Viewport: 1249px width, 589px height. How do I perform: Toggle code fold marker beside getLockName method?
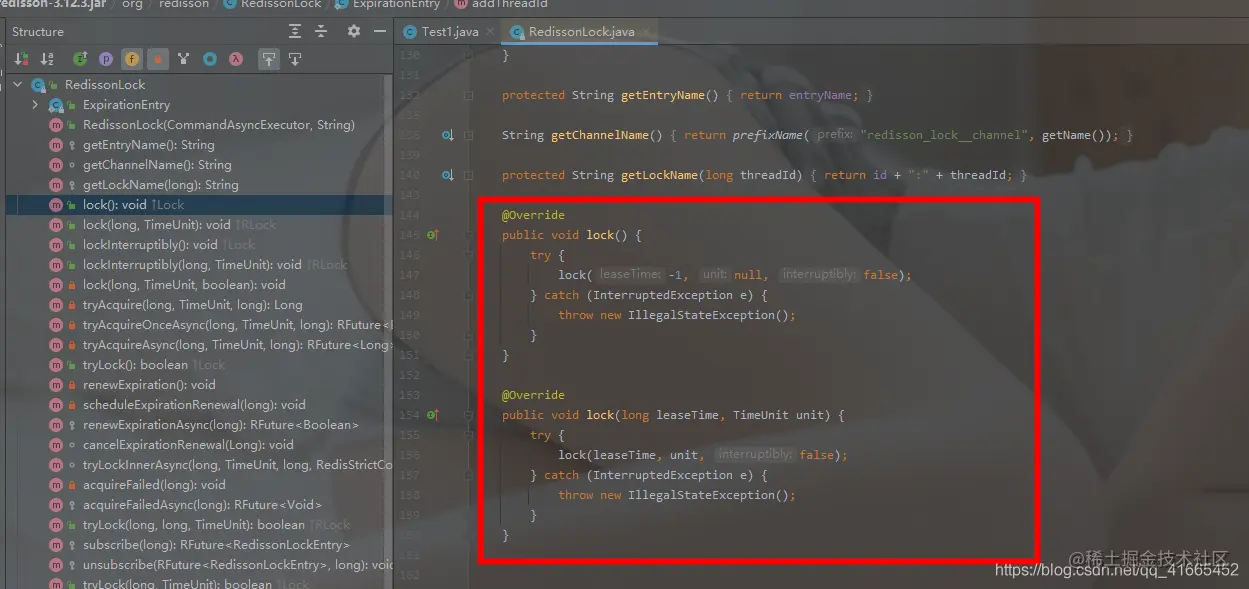click(469, 175)
